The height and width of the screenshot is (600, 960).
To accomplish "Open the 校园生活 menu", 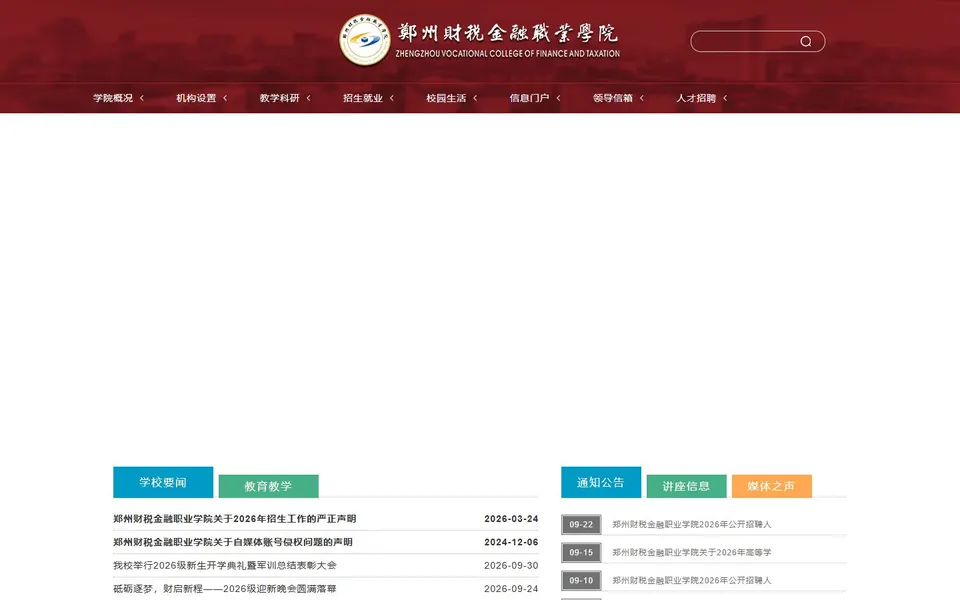I will [446, 98].
